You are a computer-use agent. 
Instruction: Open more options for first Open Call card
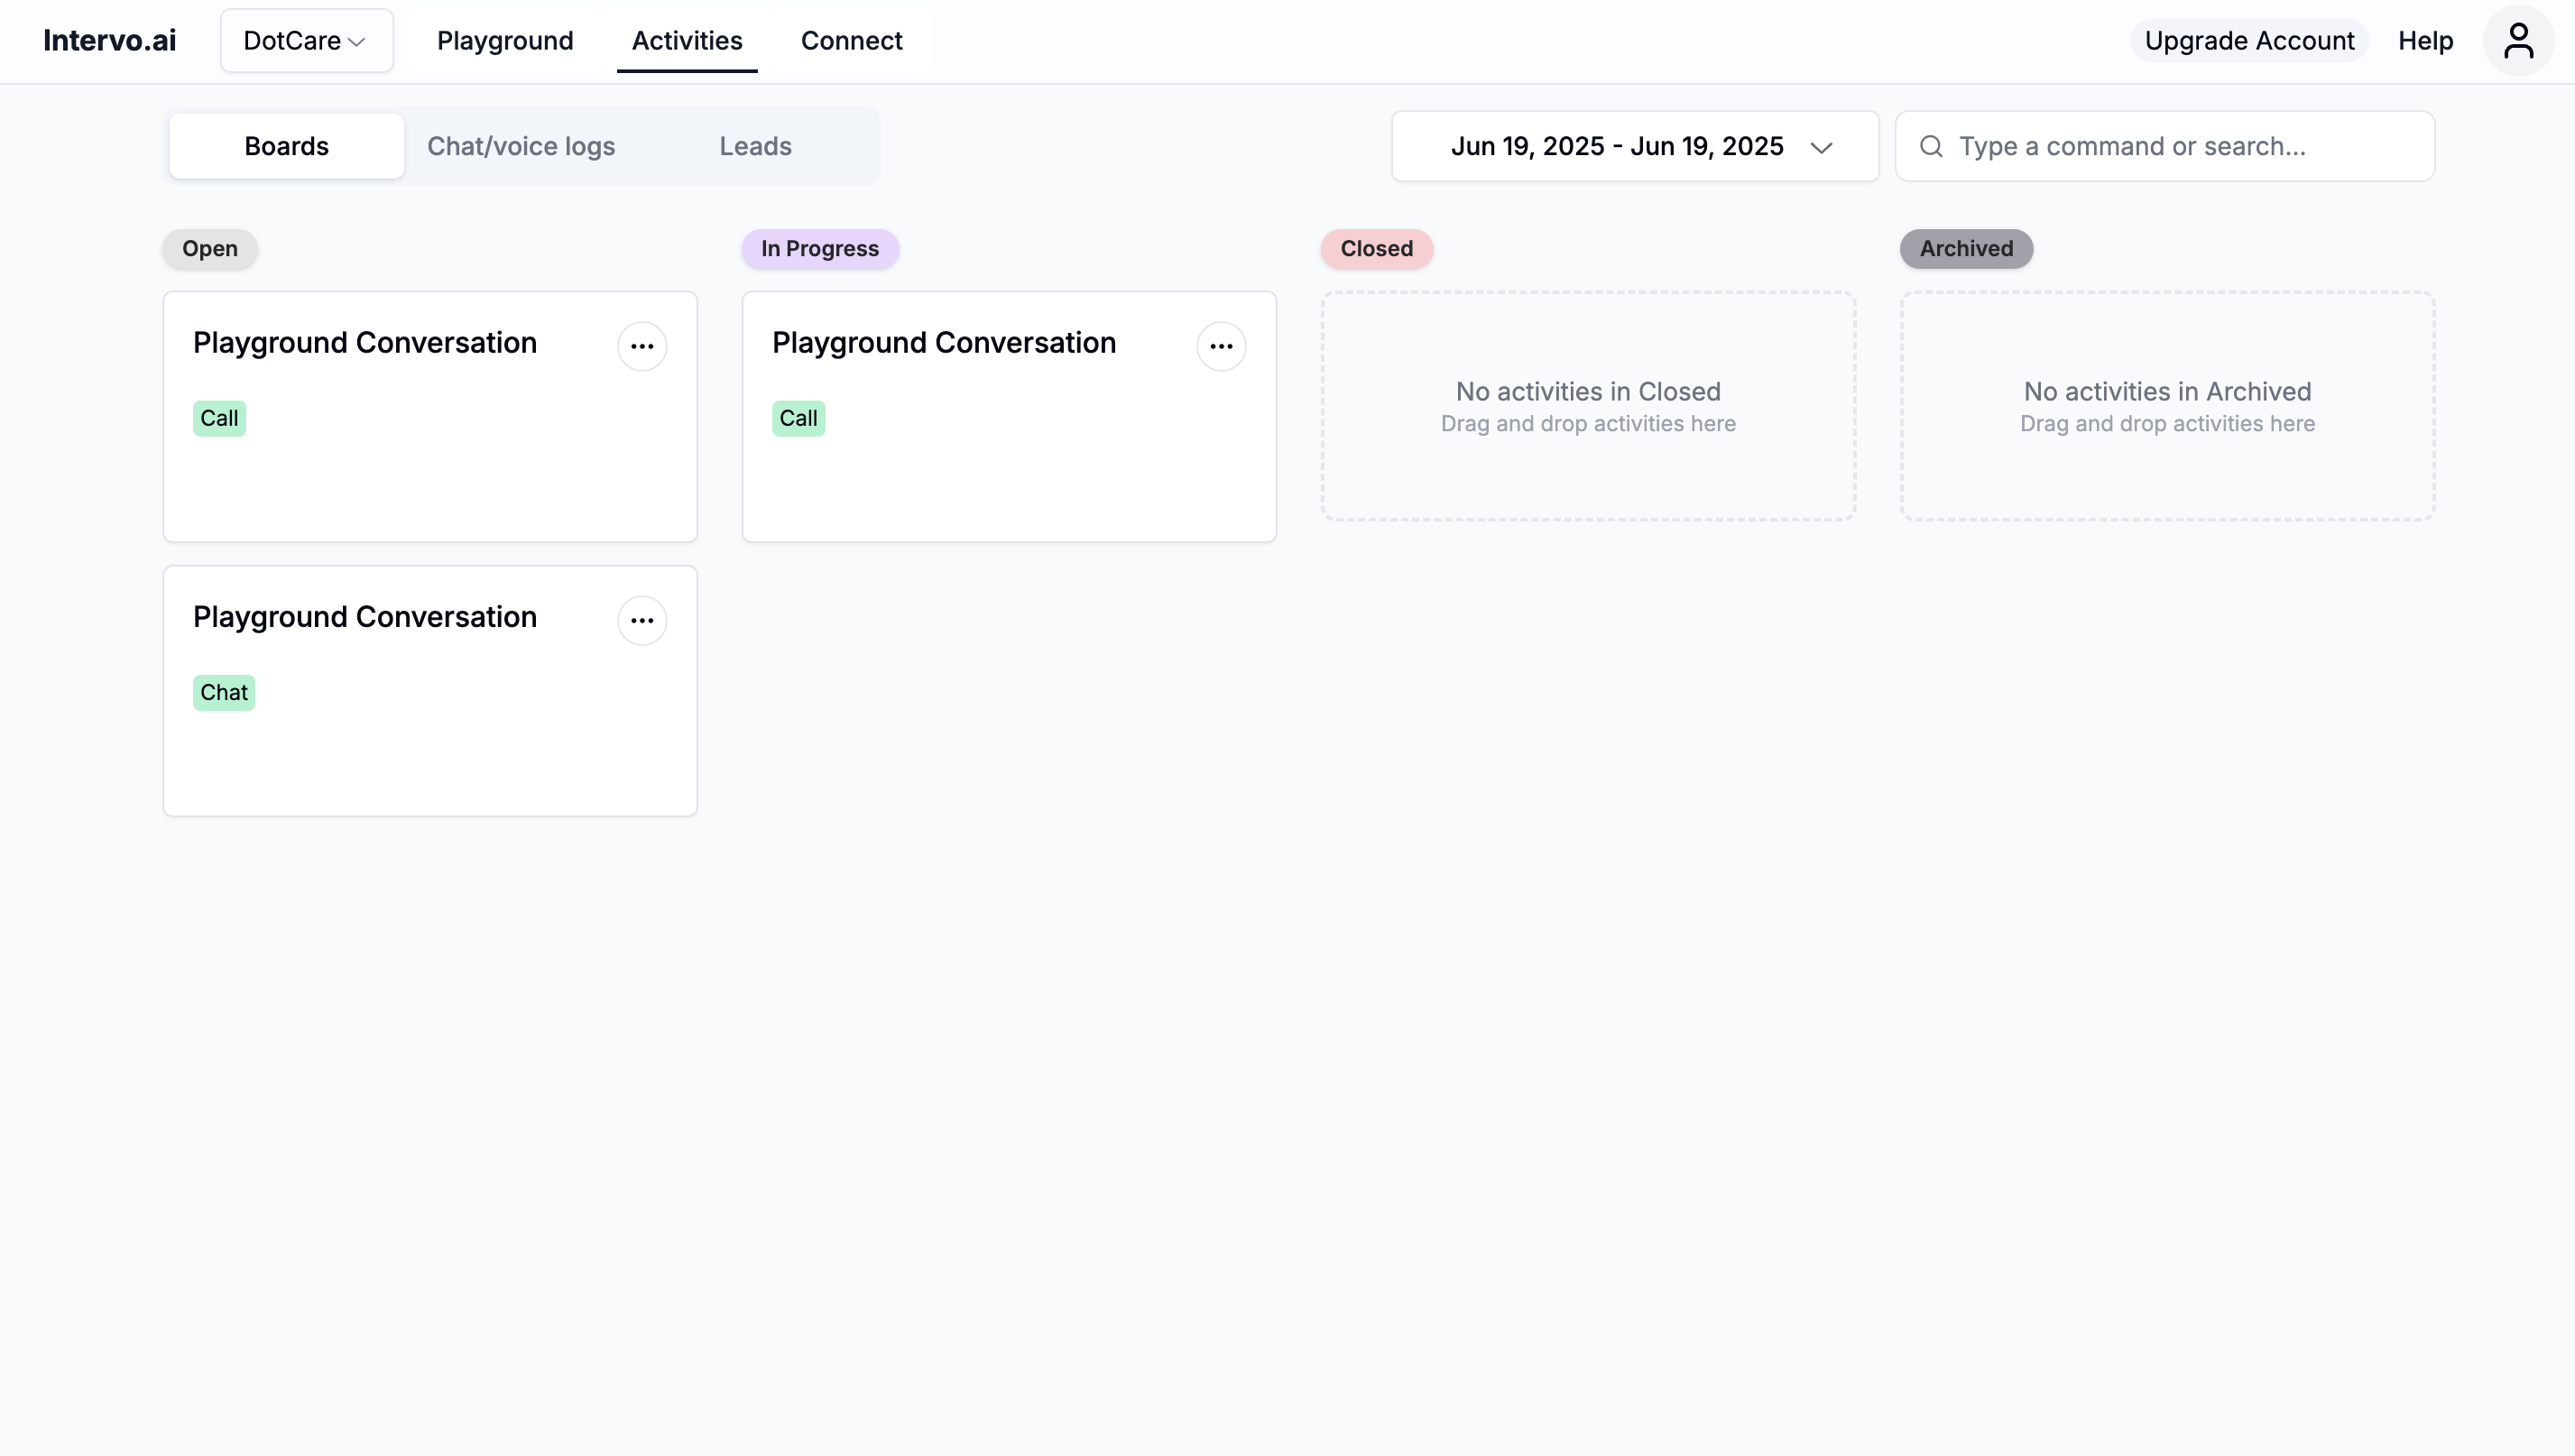(642, 346)
